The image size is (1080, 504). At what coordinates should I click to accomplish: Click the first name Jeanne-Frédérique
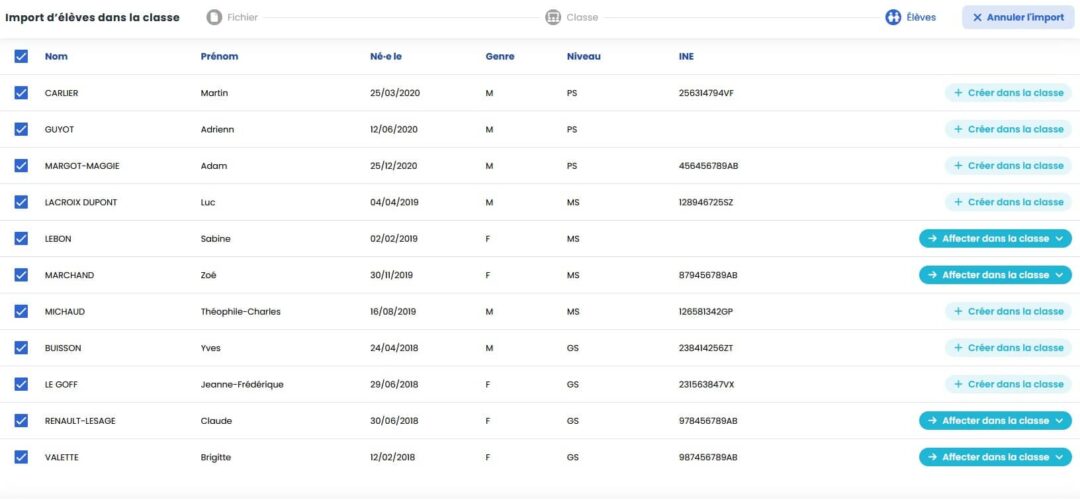click(242, 385)
